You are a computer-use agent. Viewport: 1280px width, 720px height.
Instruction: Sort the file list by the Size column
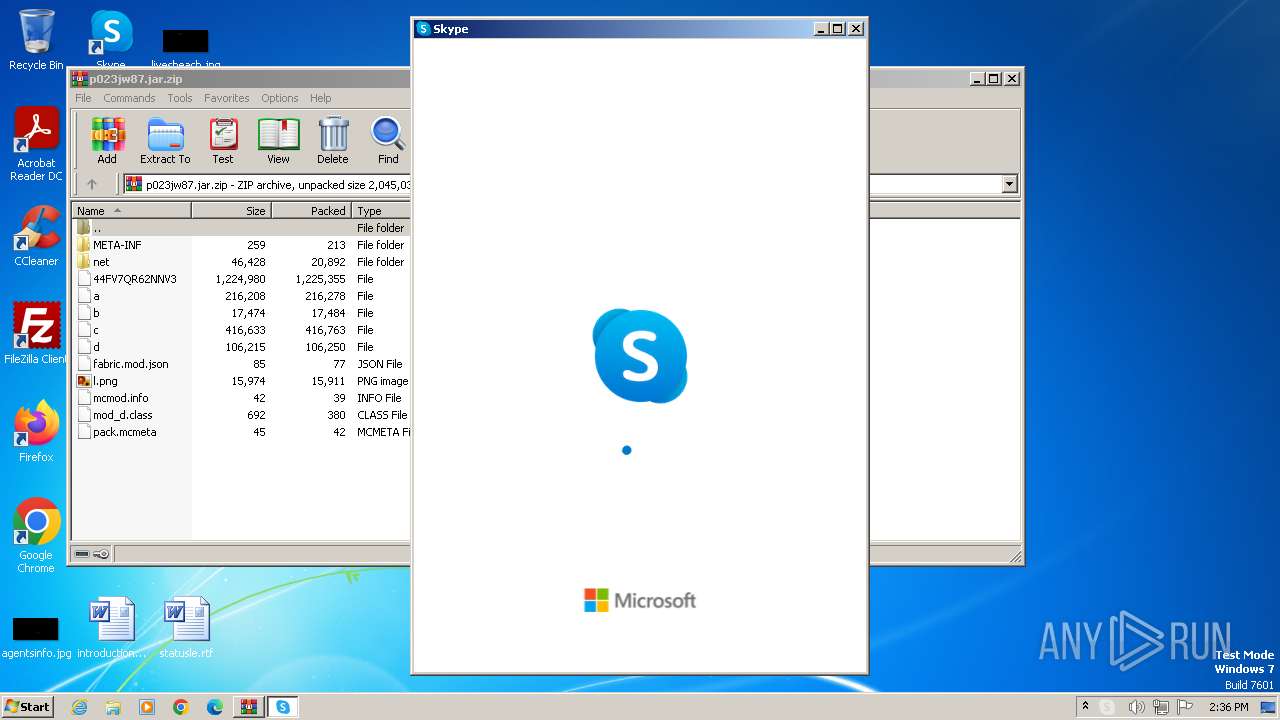(231, 211)
